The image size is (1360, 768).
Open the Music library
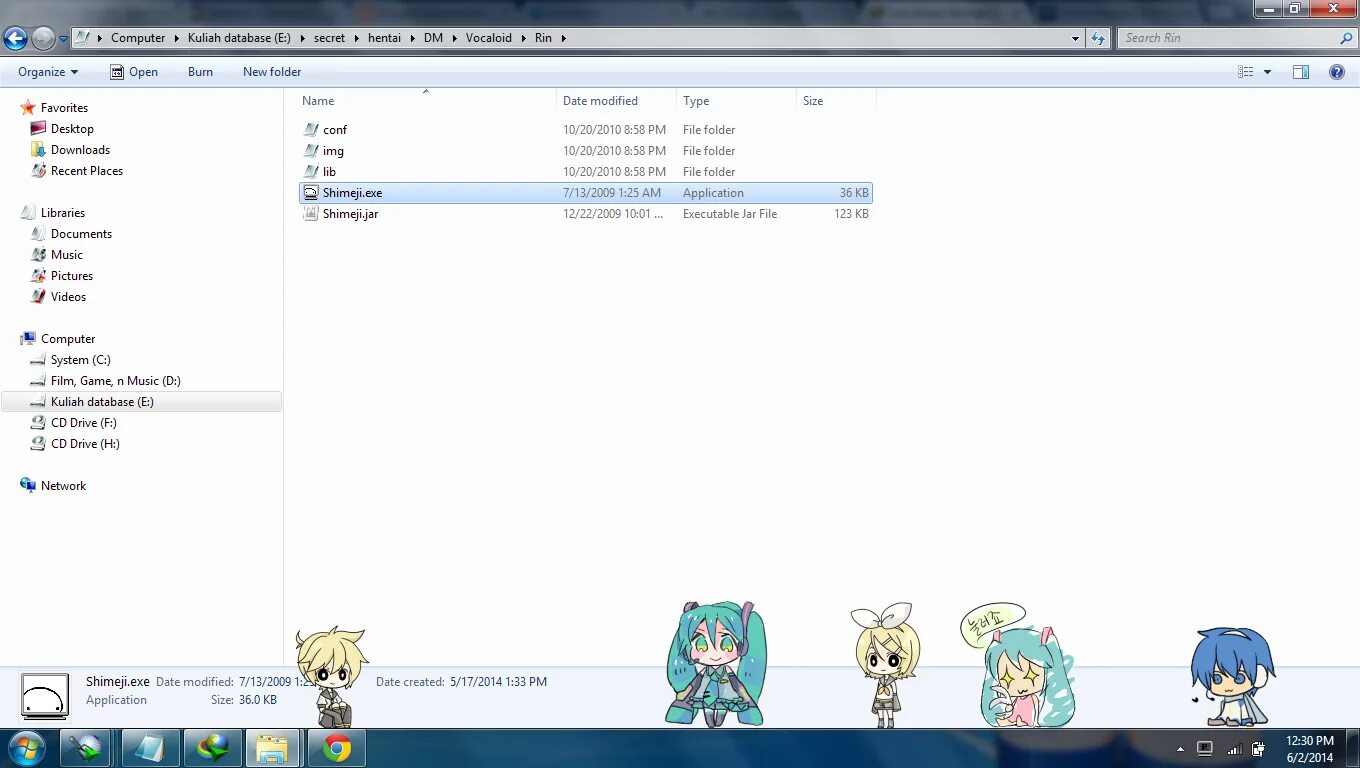[x=67, y=255]
